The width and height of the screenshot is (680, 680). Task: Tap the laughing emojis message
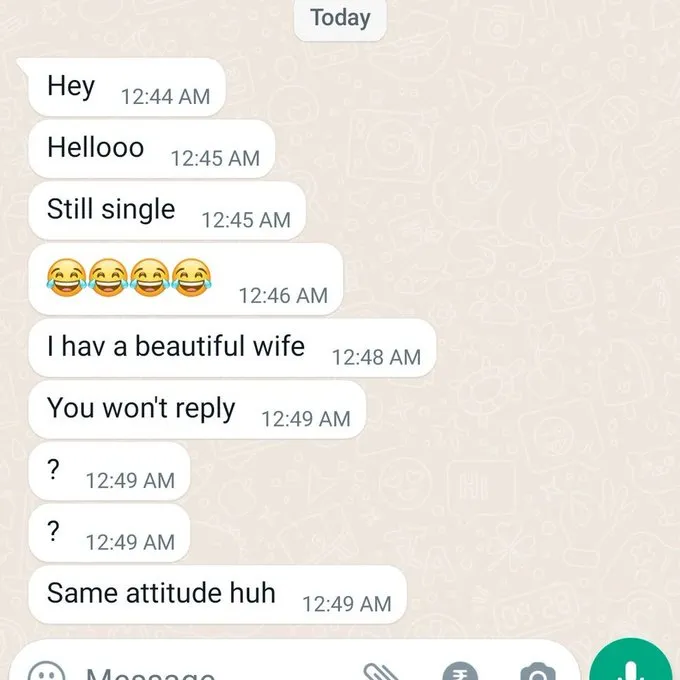186,279
